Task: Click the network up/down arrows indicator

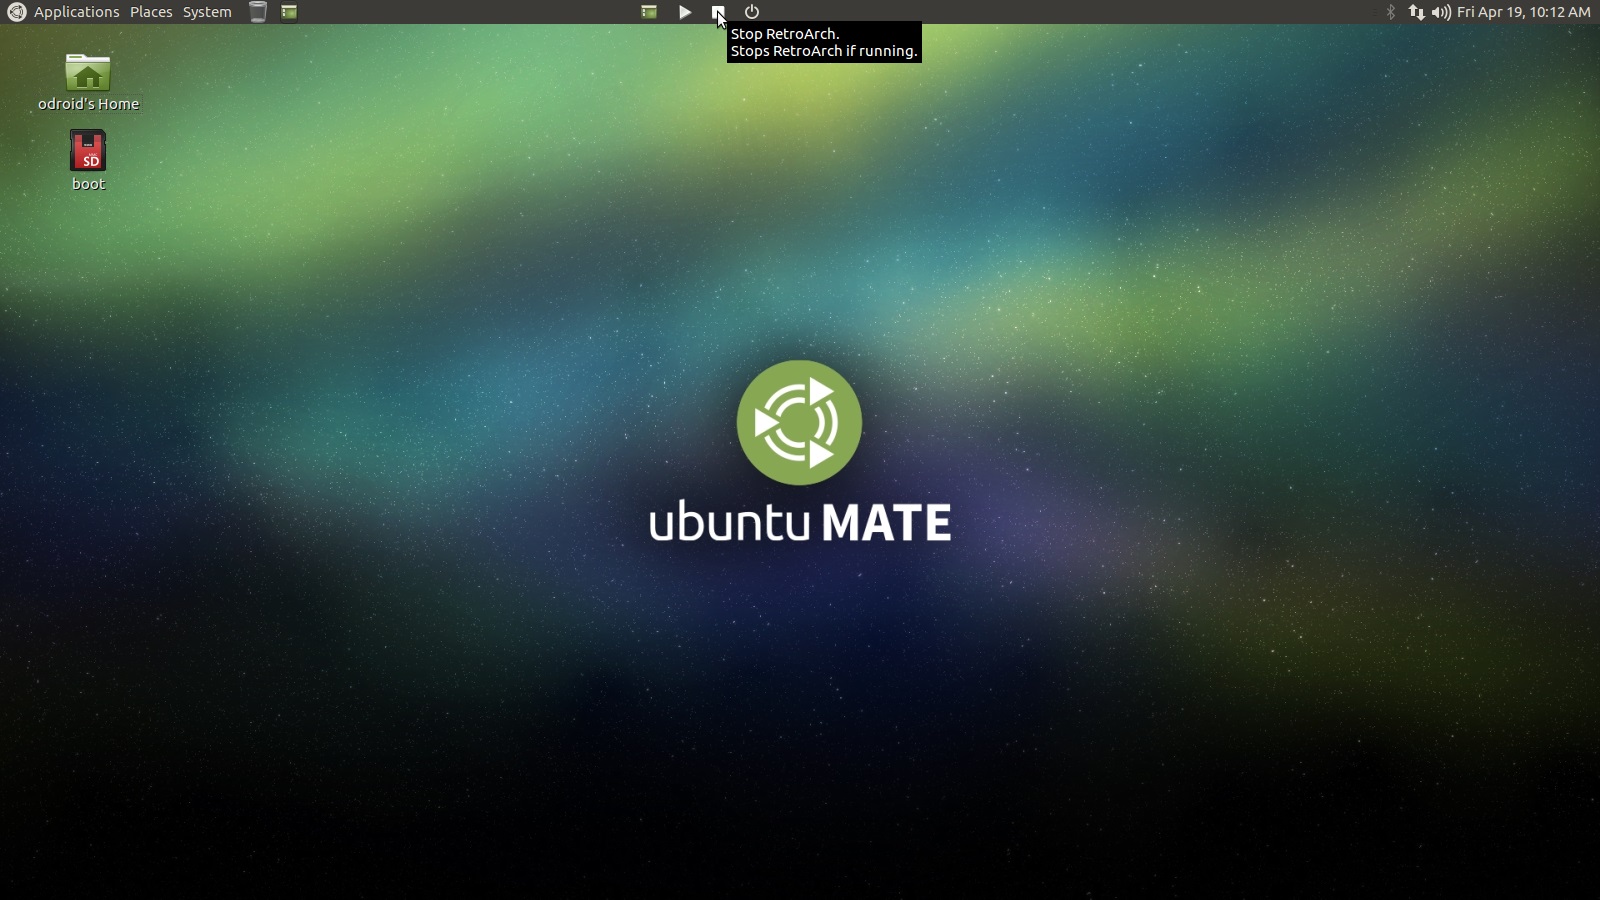Action: (1417, 12)
